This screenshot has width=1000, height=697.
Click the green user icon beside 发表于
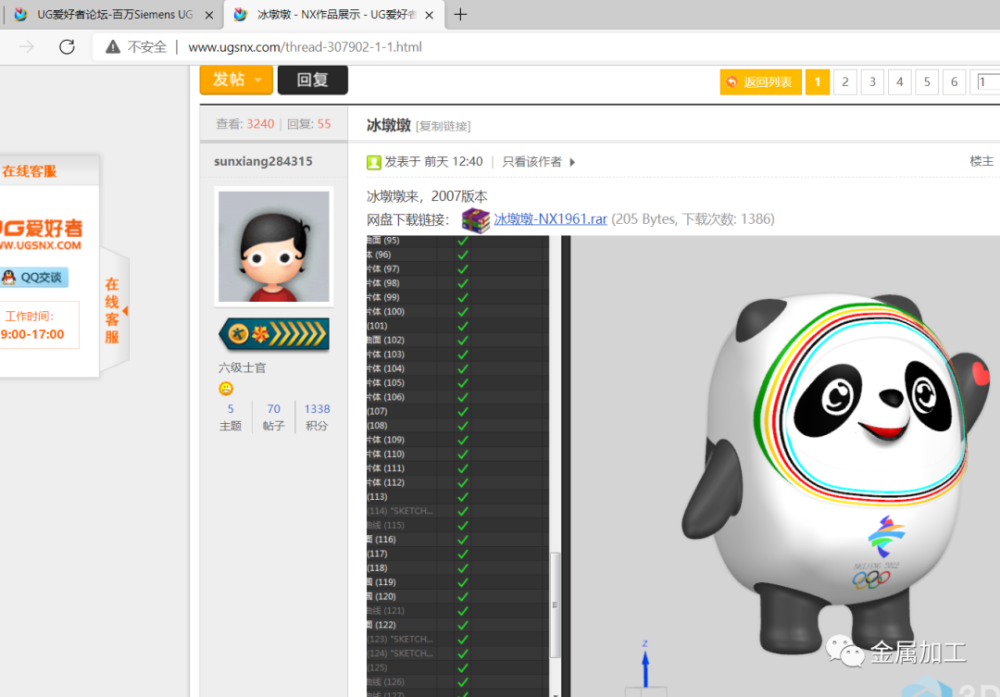click(x=374, y=162)
